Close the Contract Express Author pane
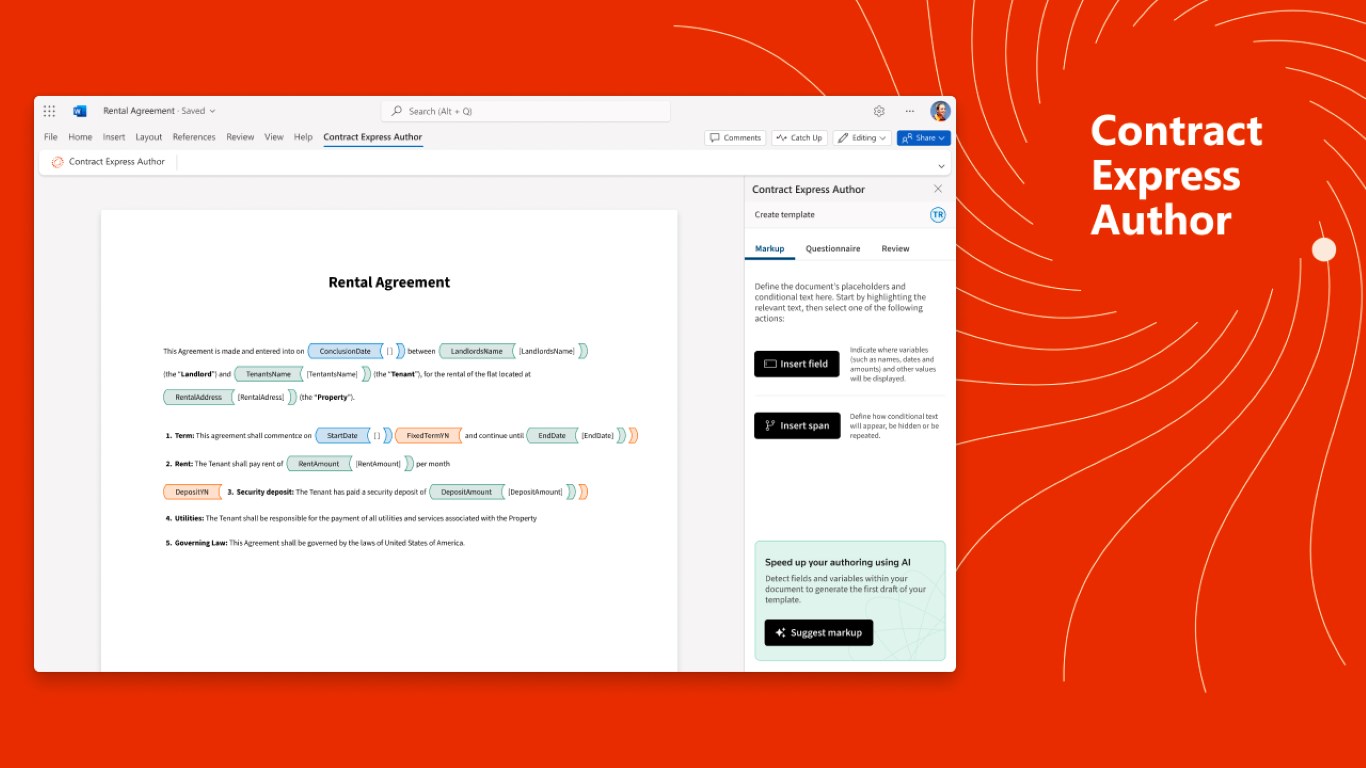1366x768 pixels. (938, 189)
